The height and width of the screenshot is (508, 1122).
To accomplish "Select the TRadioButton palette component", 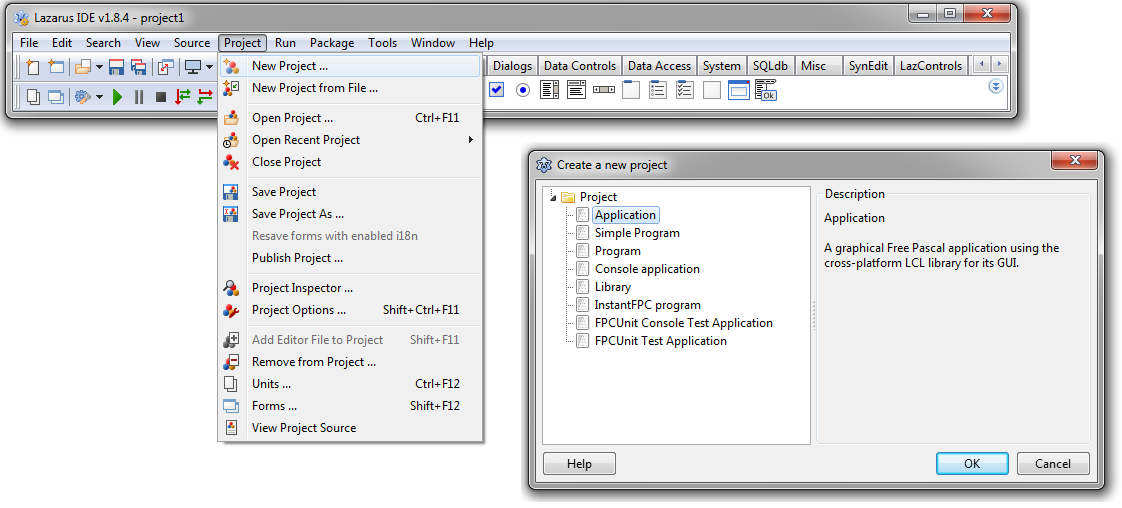I will pos(523,89).
